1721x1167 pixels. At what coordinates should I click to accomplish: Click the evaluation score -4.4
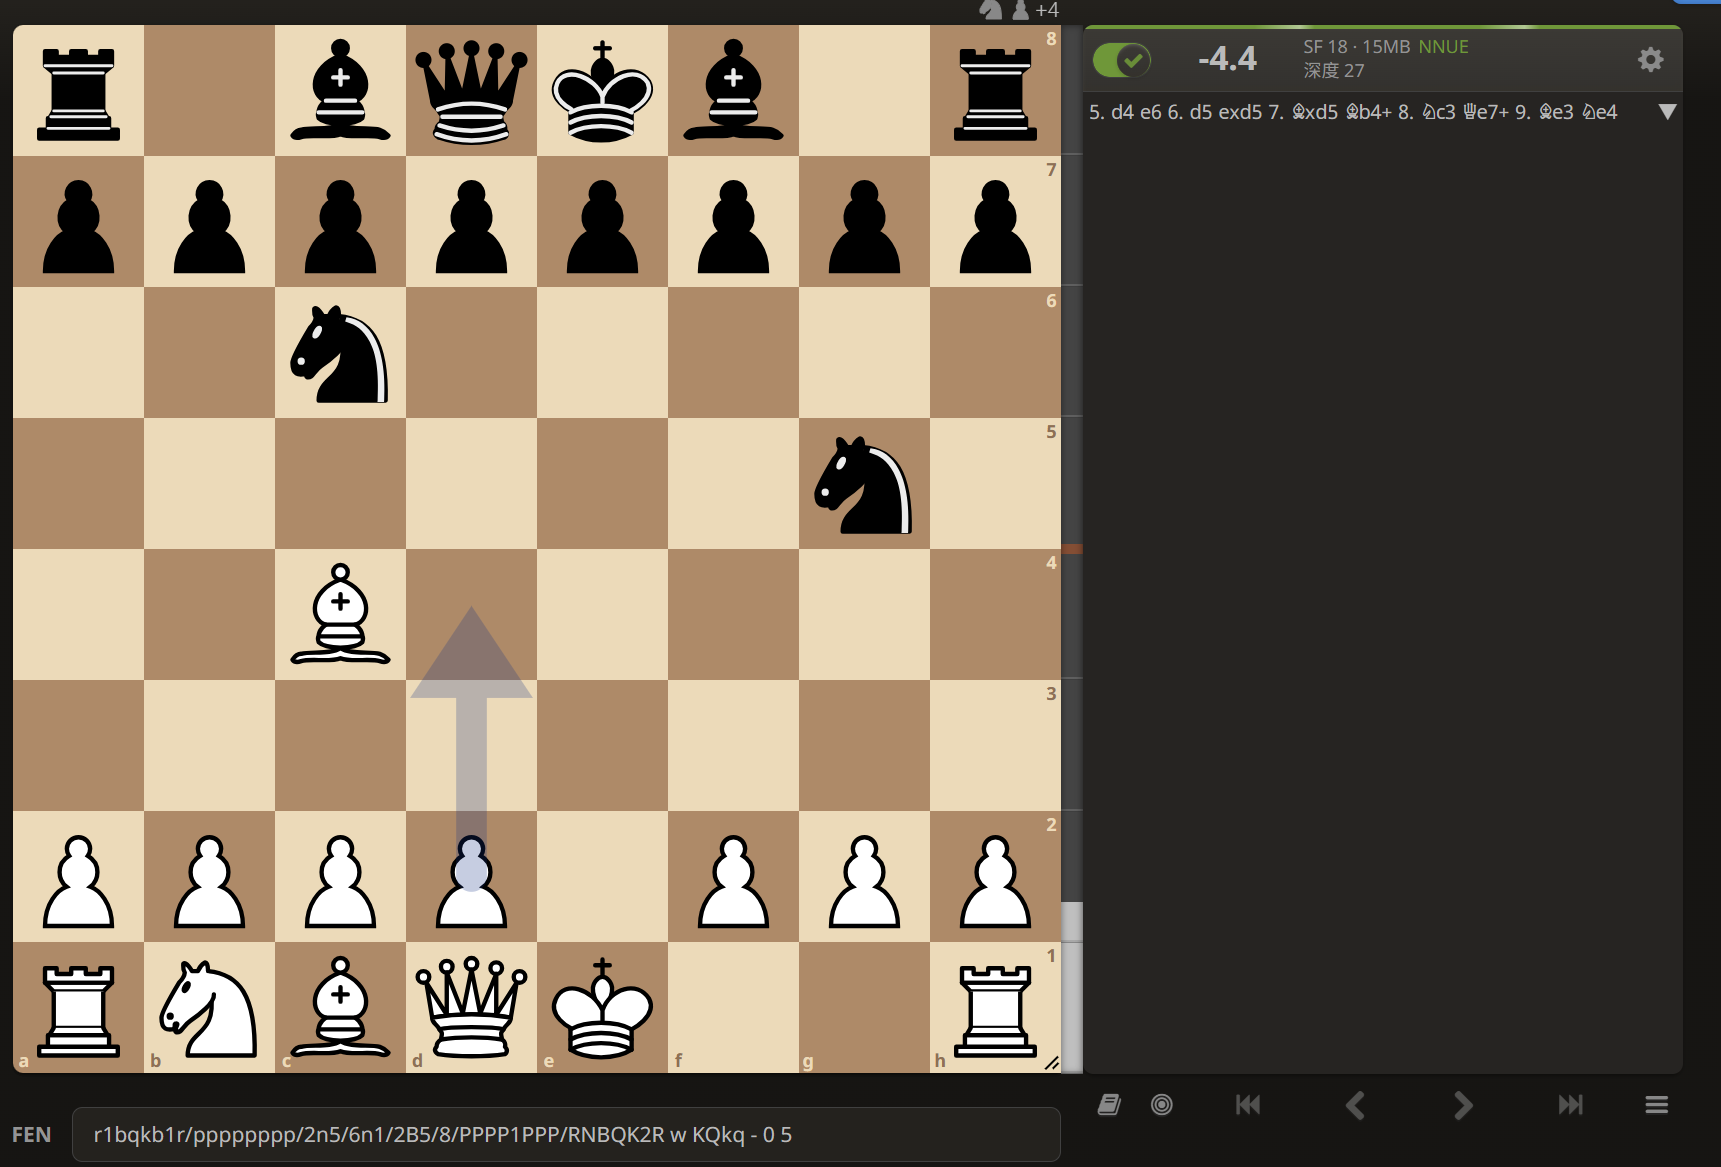coord(1227,59)
